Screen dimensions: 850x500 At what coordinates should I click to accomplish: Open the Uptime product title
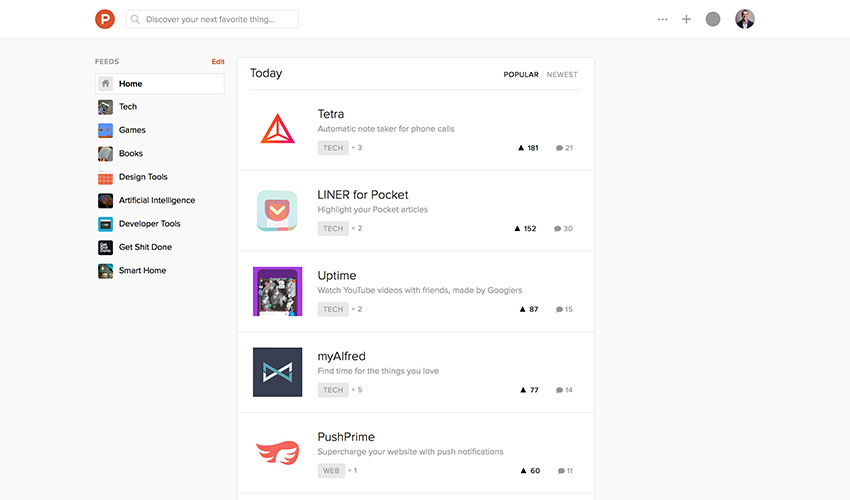(337, 275)
